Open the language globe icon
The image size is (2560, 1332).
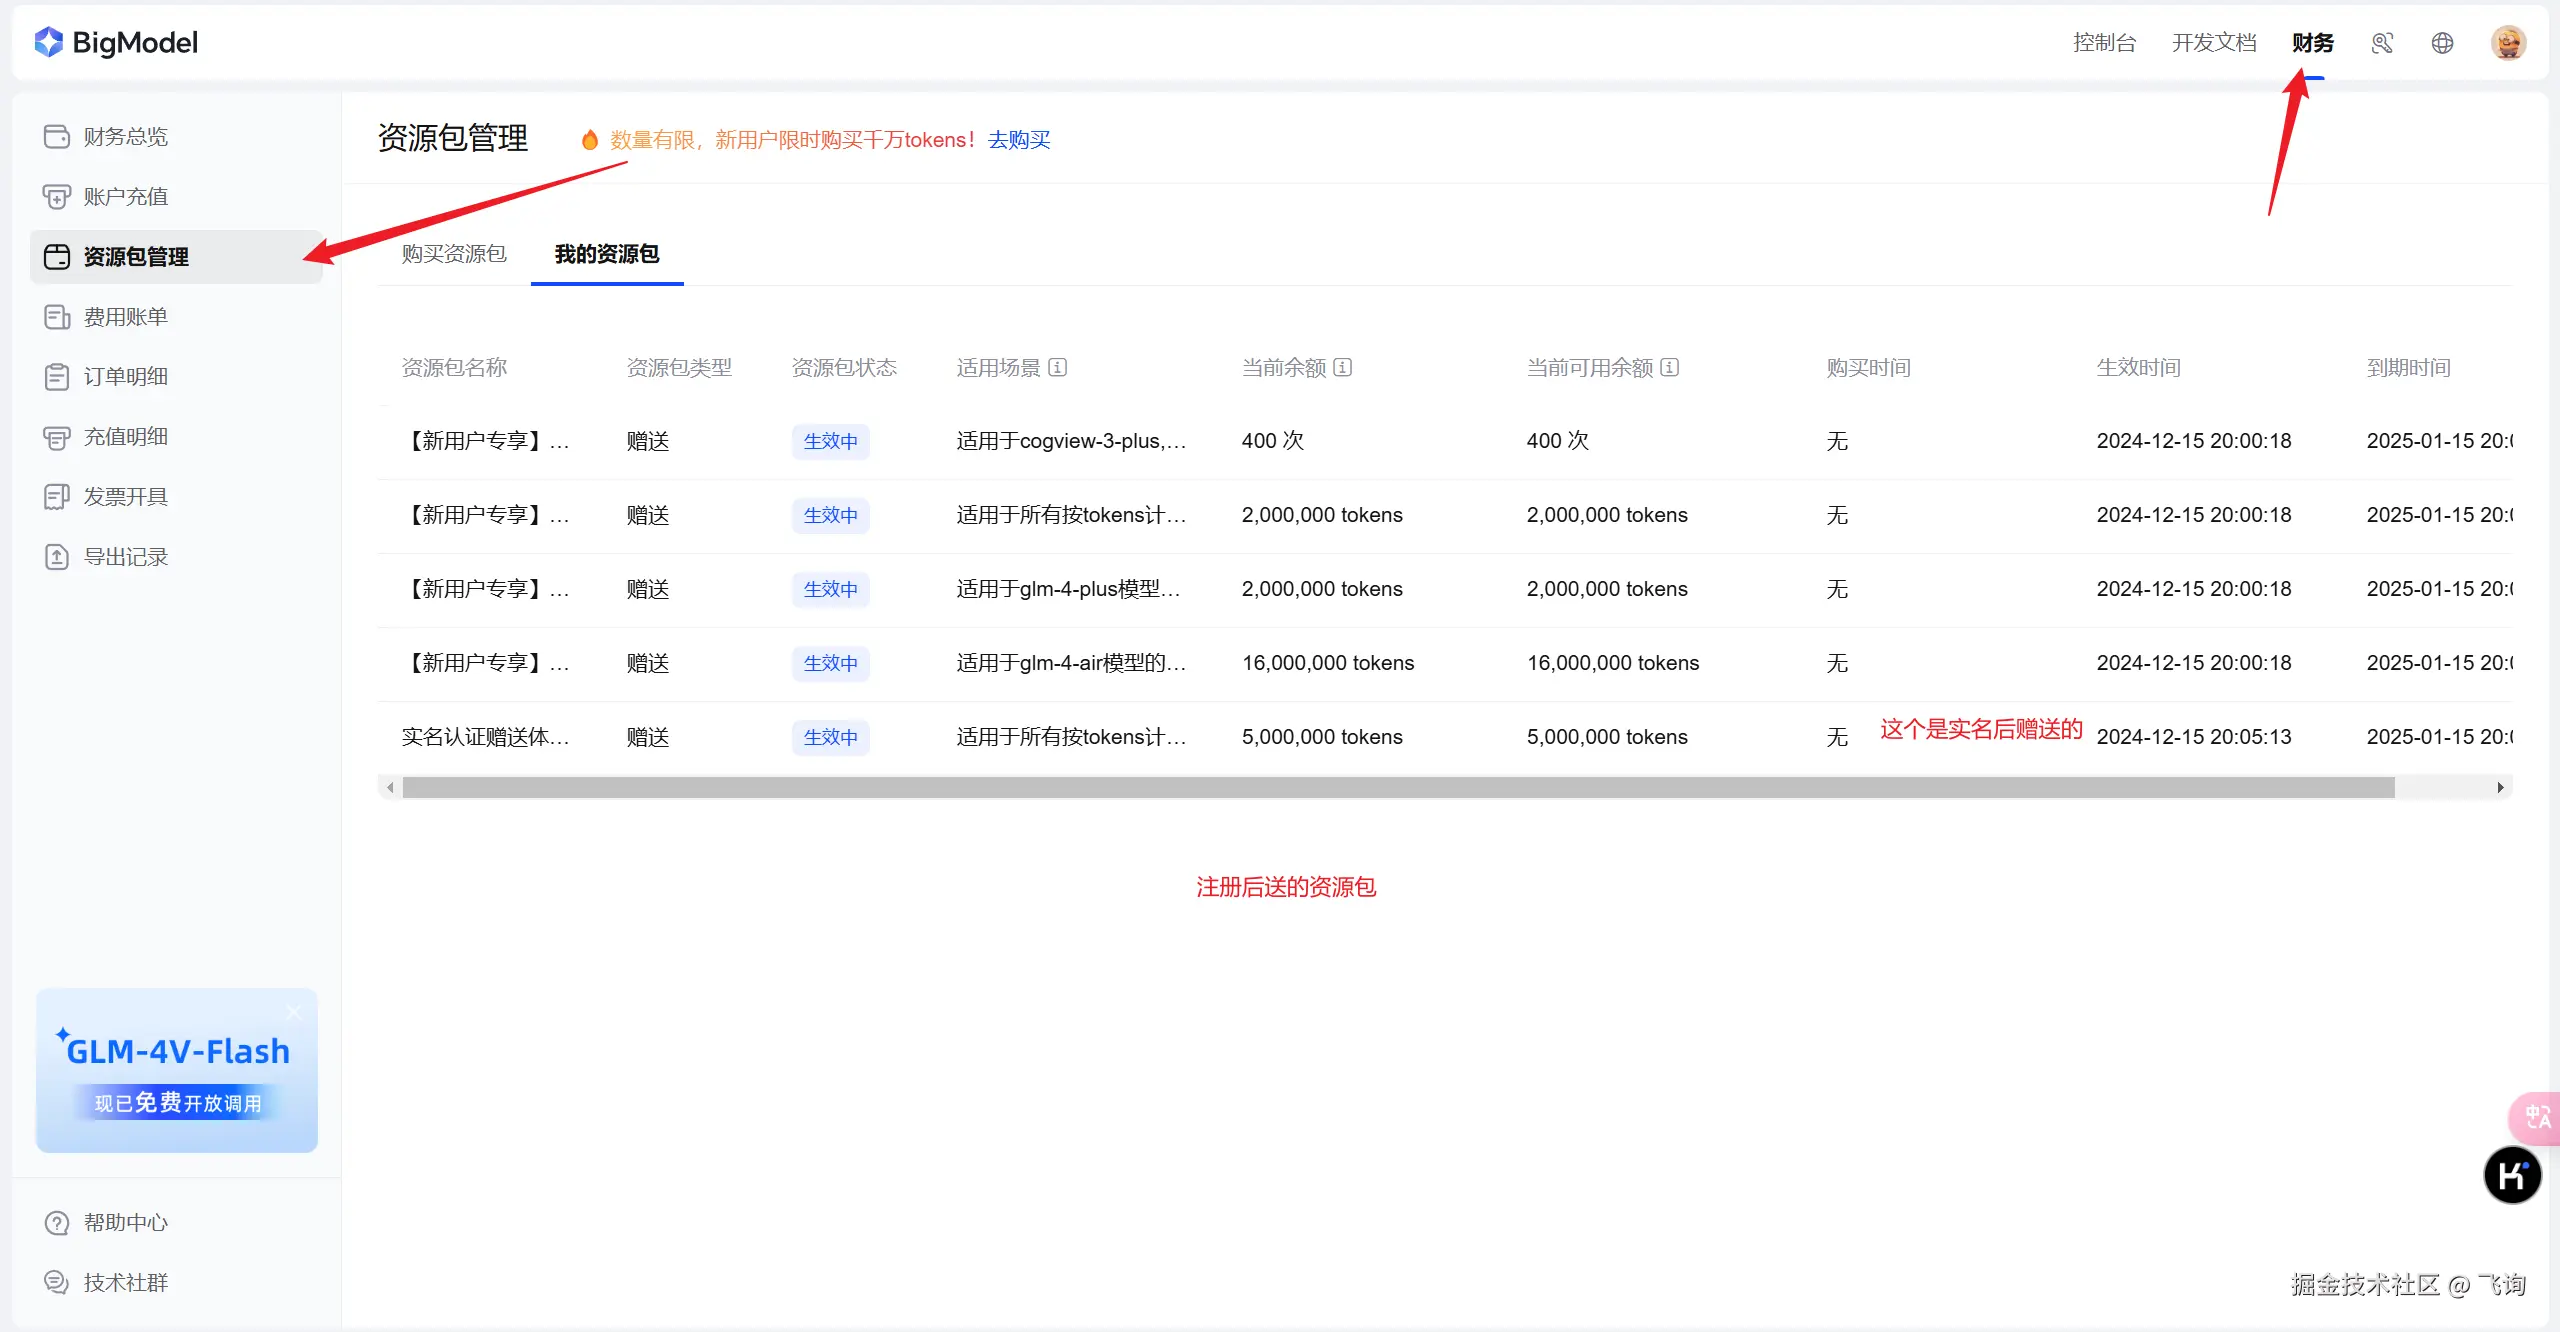click(x=2442, y=43)
